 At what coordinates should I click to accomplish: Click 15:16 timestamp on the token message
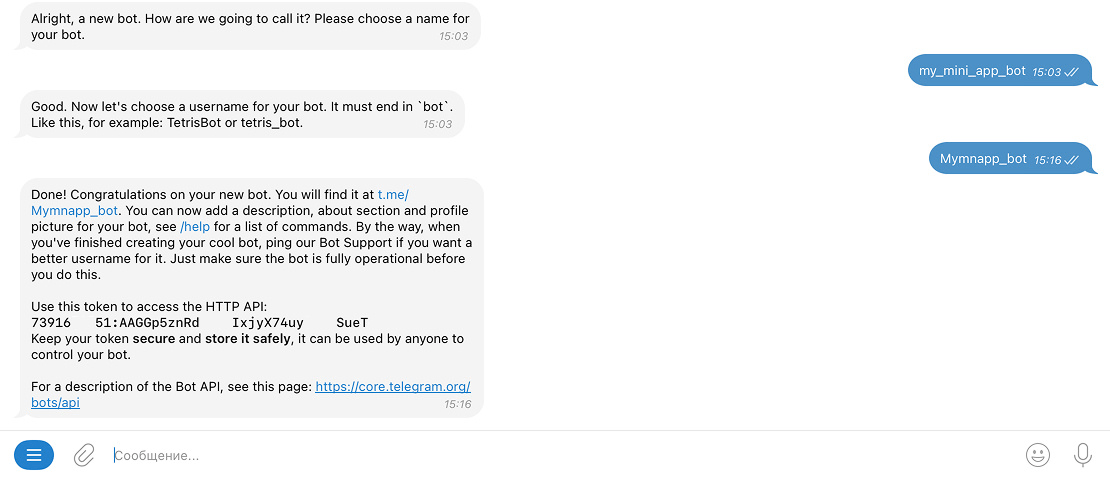pyautogui.click(x=457, y=404)
